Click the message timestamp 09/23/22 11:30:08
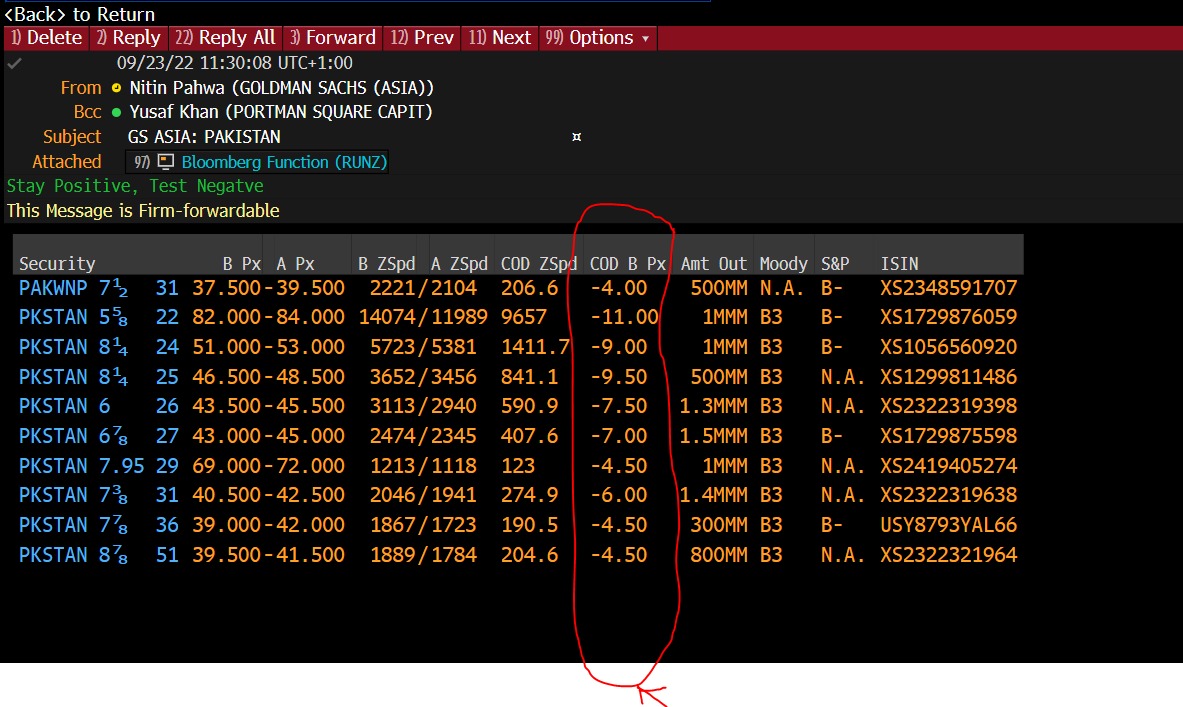This screenshot has height=707, width=1183. 235,63
